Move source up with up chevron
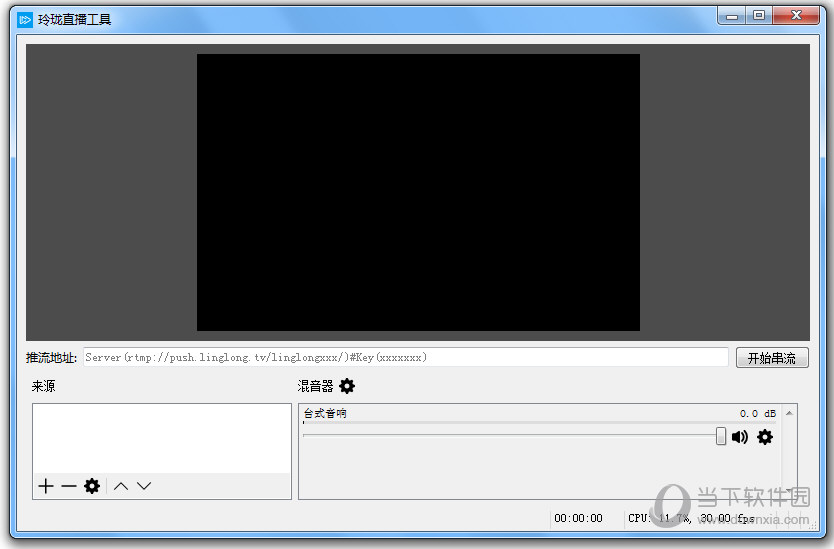The width and height of the screenshot is (834, 549). click(121, 486)
